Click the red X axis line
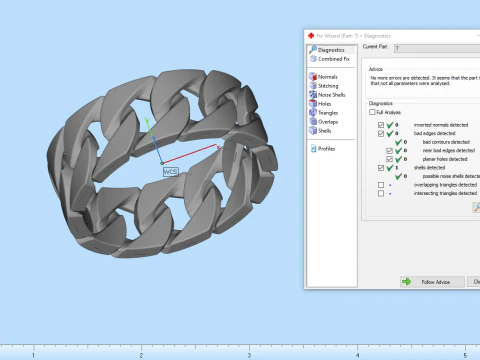 [190, 154]
